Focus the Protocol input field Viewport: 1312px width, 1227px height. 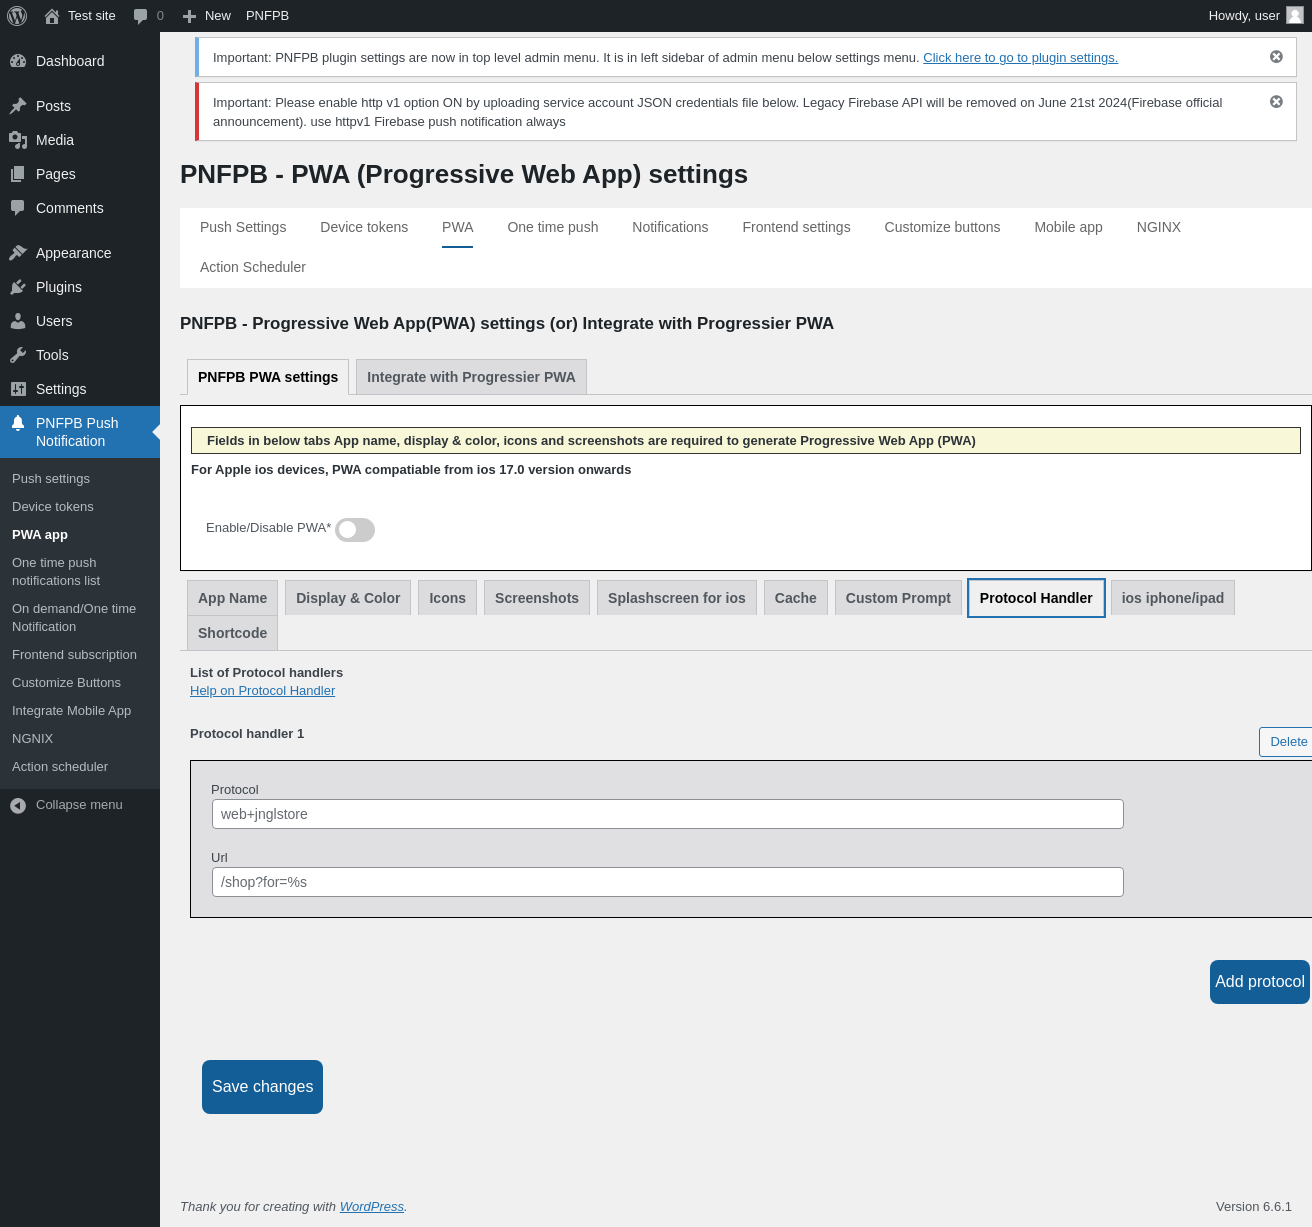(x=668, y=814)
